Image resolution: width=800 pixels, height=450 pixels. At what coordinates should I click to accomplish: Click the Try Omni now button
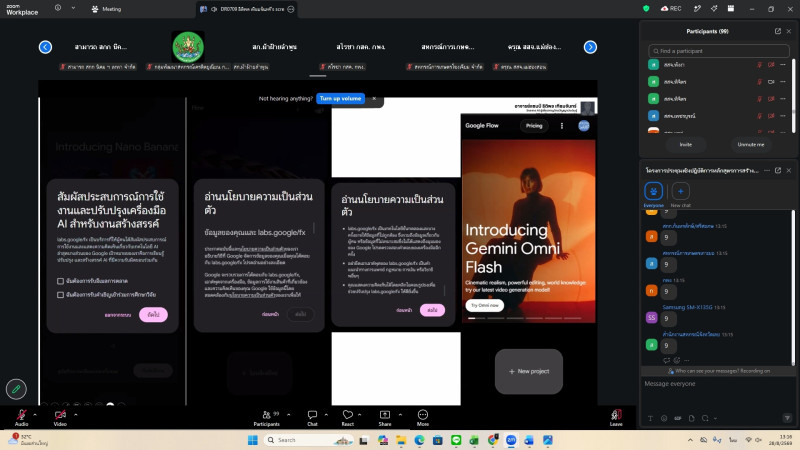485,305
